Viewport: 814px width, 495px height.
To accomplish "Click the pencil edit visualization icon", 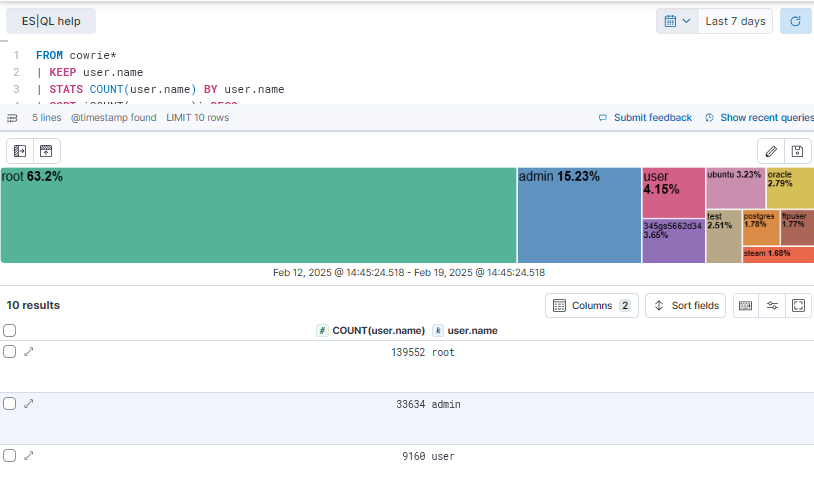I will (769, 151).
